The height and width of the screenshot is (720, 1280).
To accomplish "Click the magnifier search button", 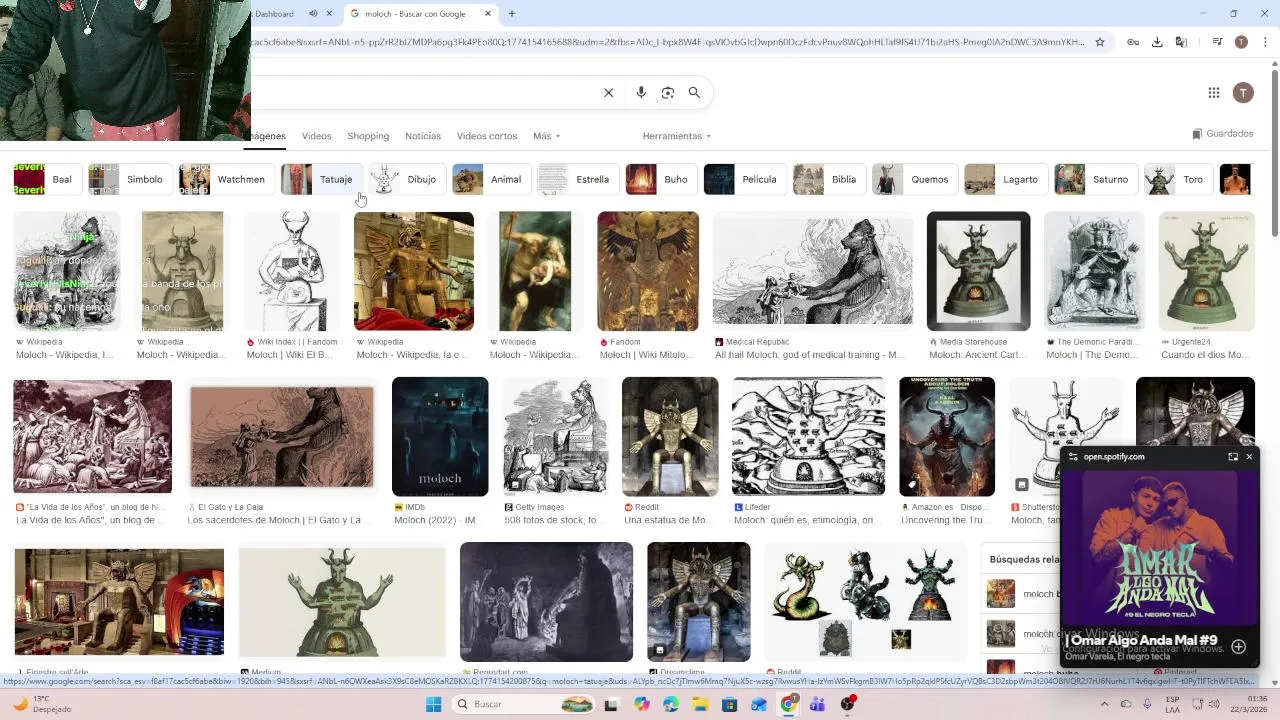I will coord(694,93).
